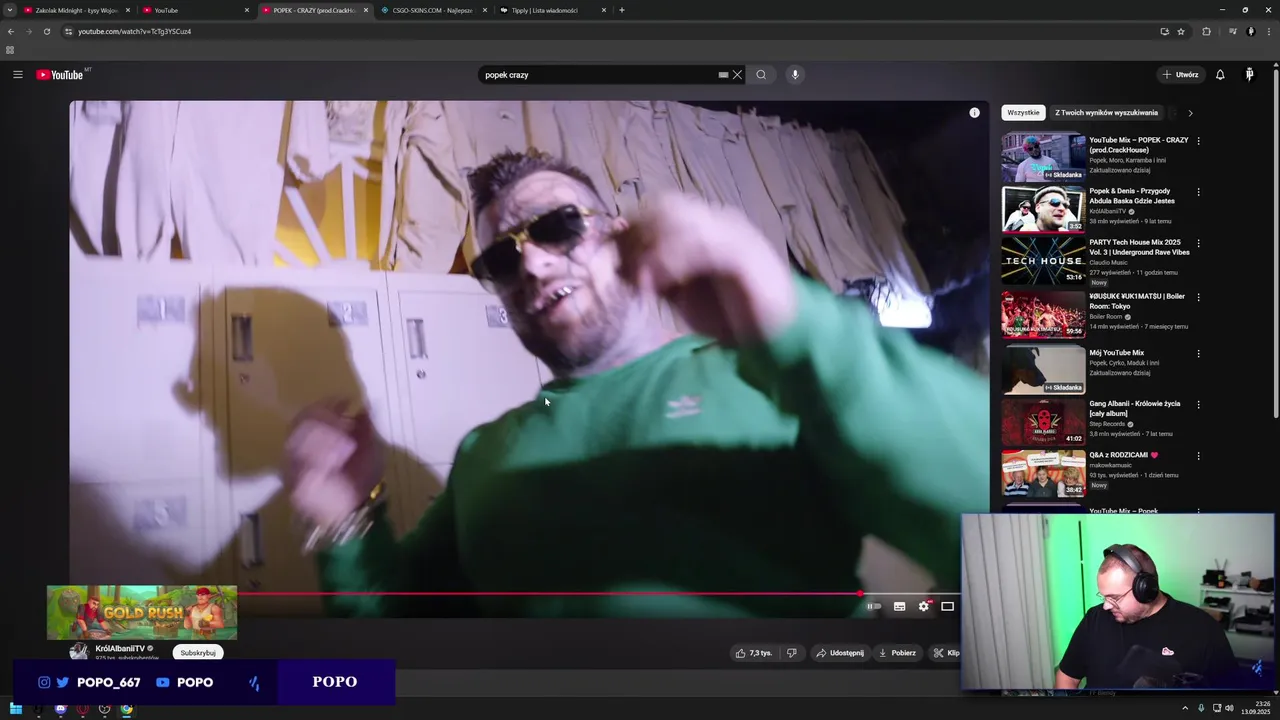Open Chrome in the Windows taskbar
The width and height of the screenshot is (1280, 720).
pyautogui.click(x=127, y=709)
